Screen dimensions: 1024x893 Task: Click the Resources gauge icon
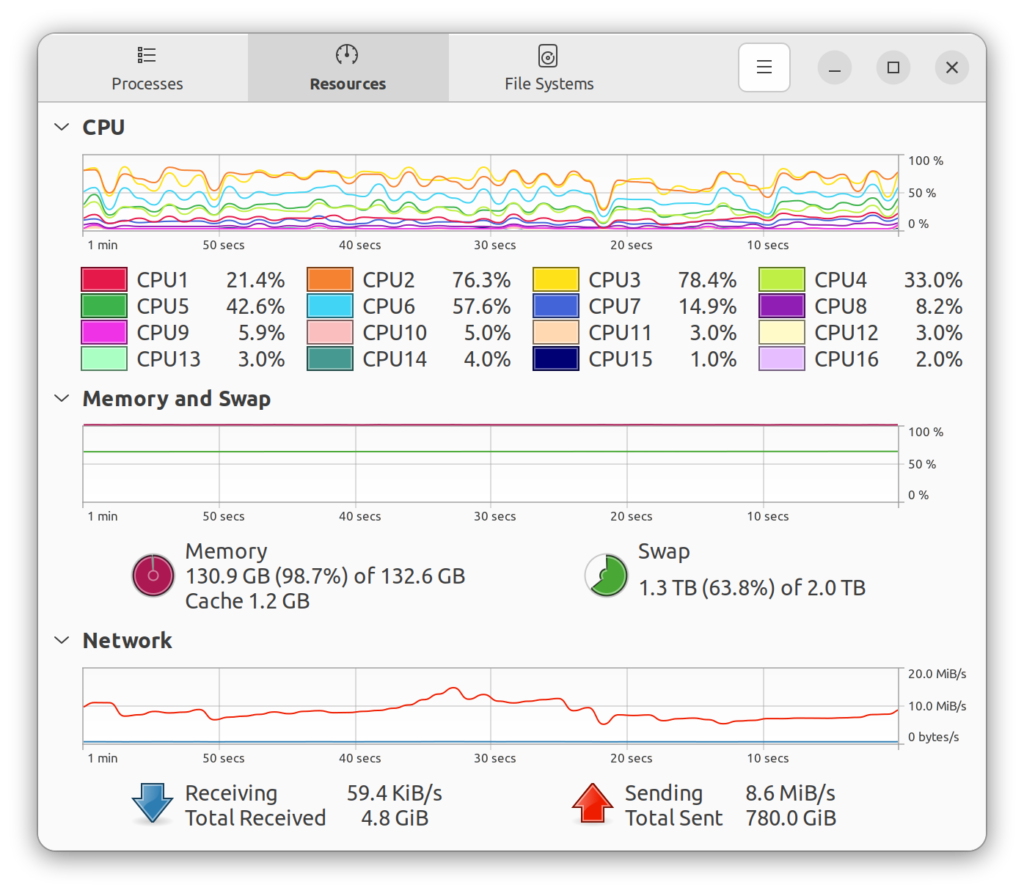pyautogui.click(x=347, y=55)
